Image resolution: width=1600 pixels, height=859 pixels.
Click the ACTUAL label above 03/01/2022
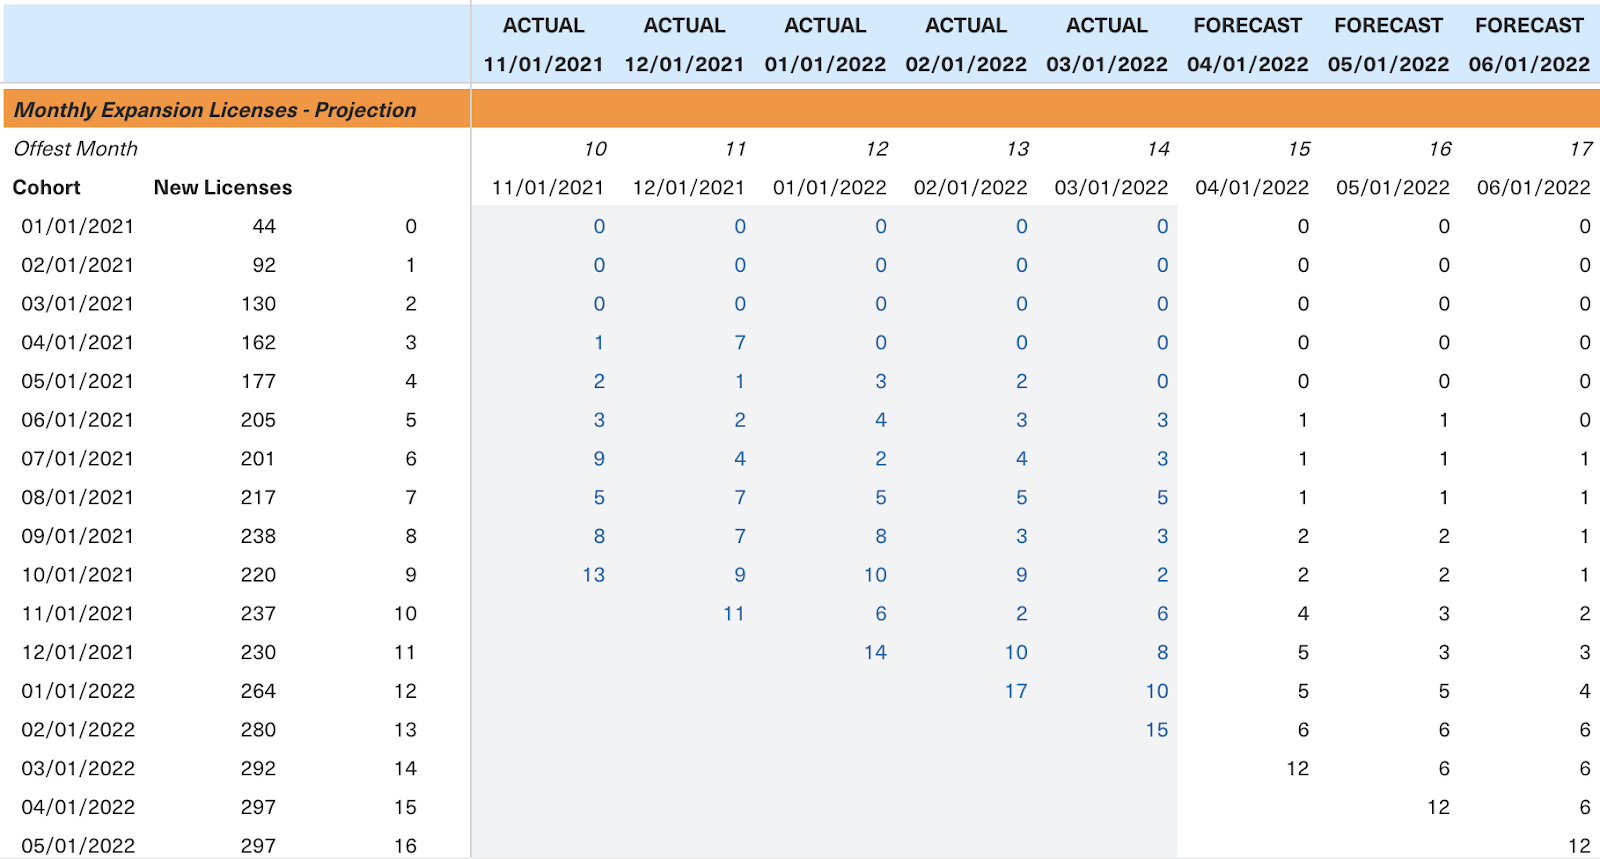tap(1107, 26)
